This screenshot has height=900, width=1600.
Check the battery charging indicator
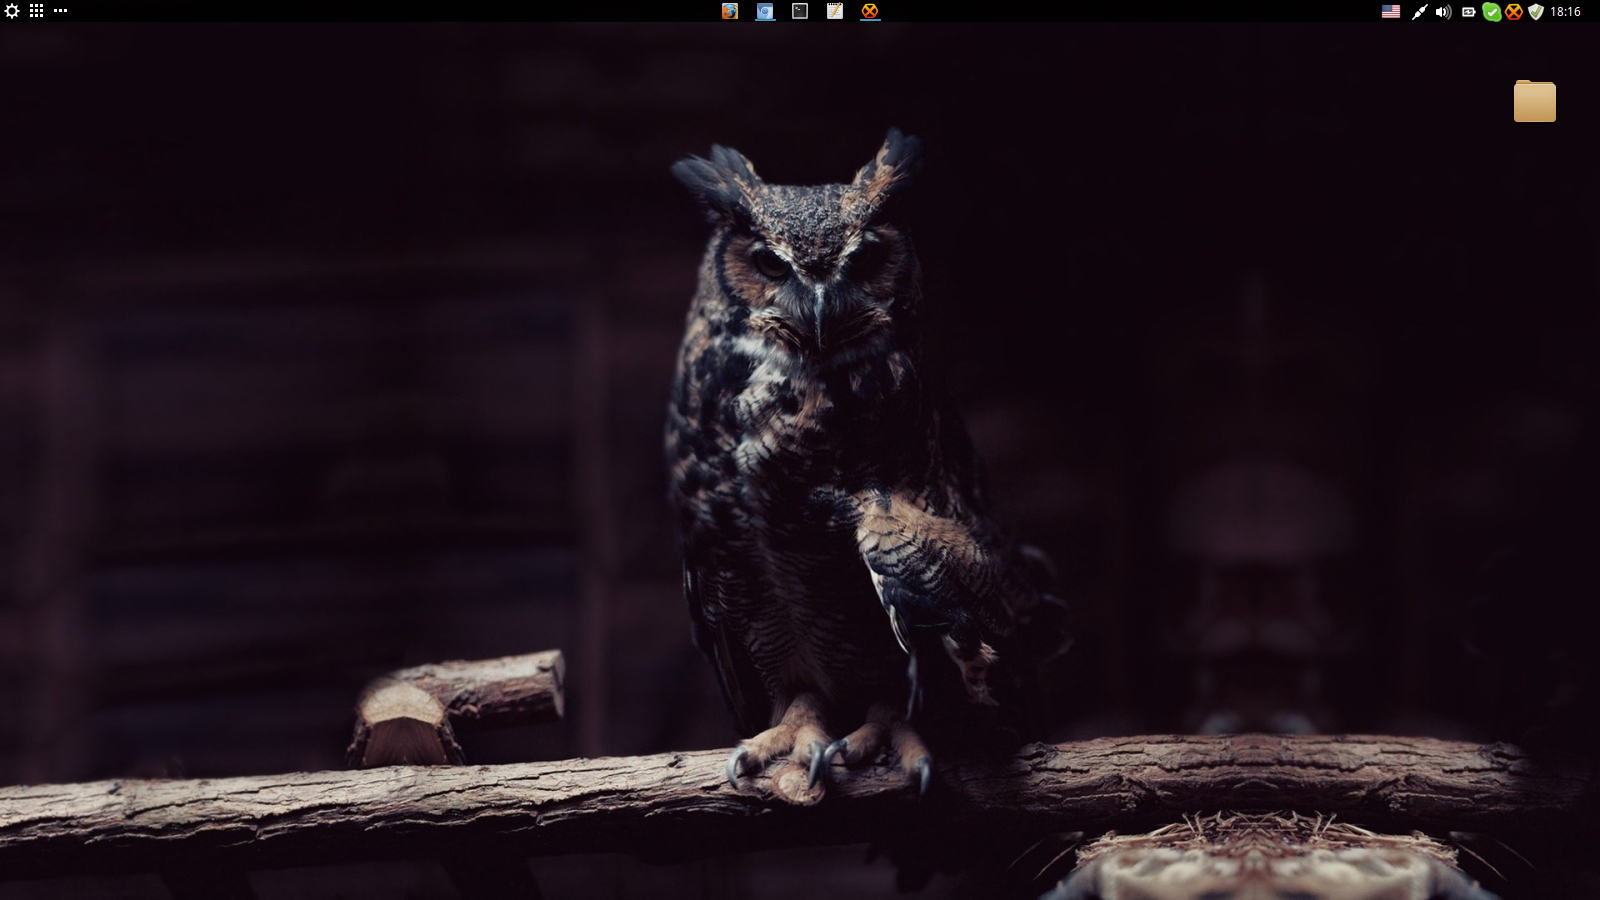click(x=1468, y=12)
